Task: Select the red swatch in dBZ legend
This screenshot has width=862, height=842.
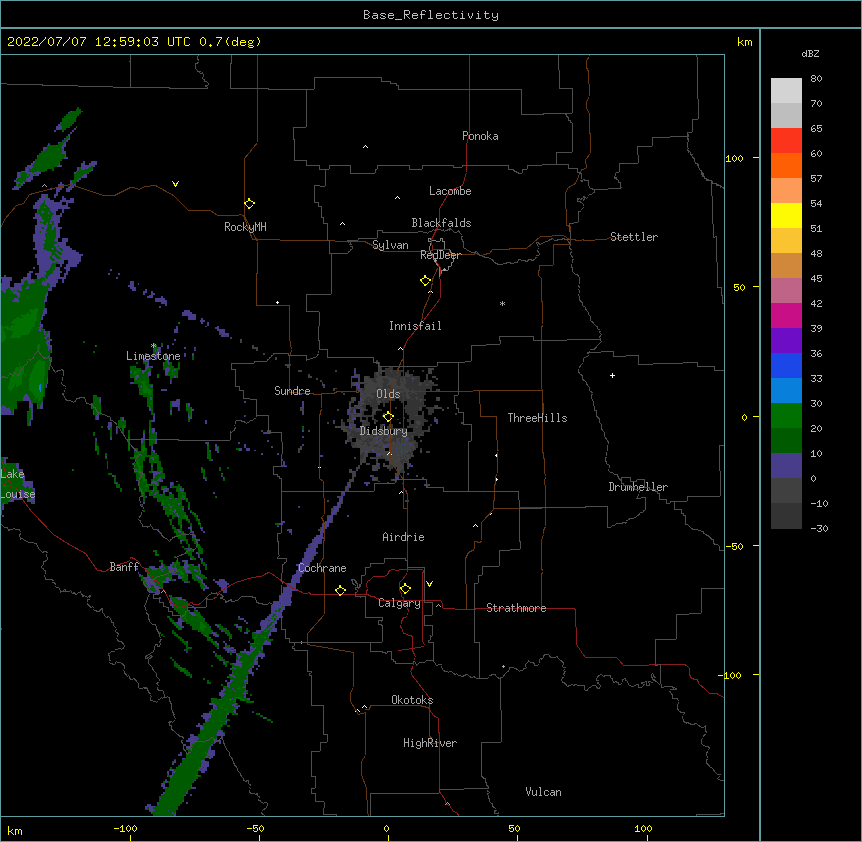Action: tap(786, 140)
